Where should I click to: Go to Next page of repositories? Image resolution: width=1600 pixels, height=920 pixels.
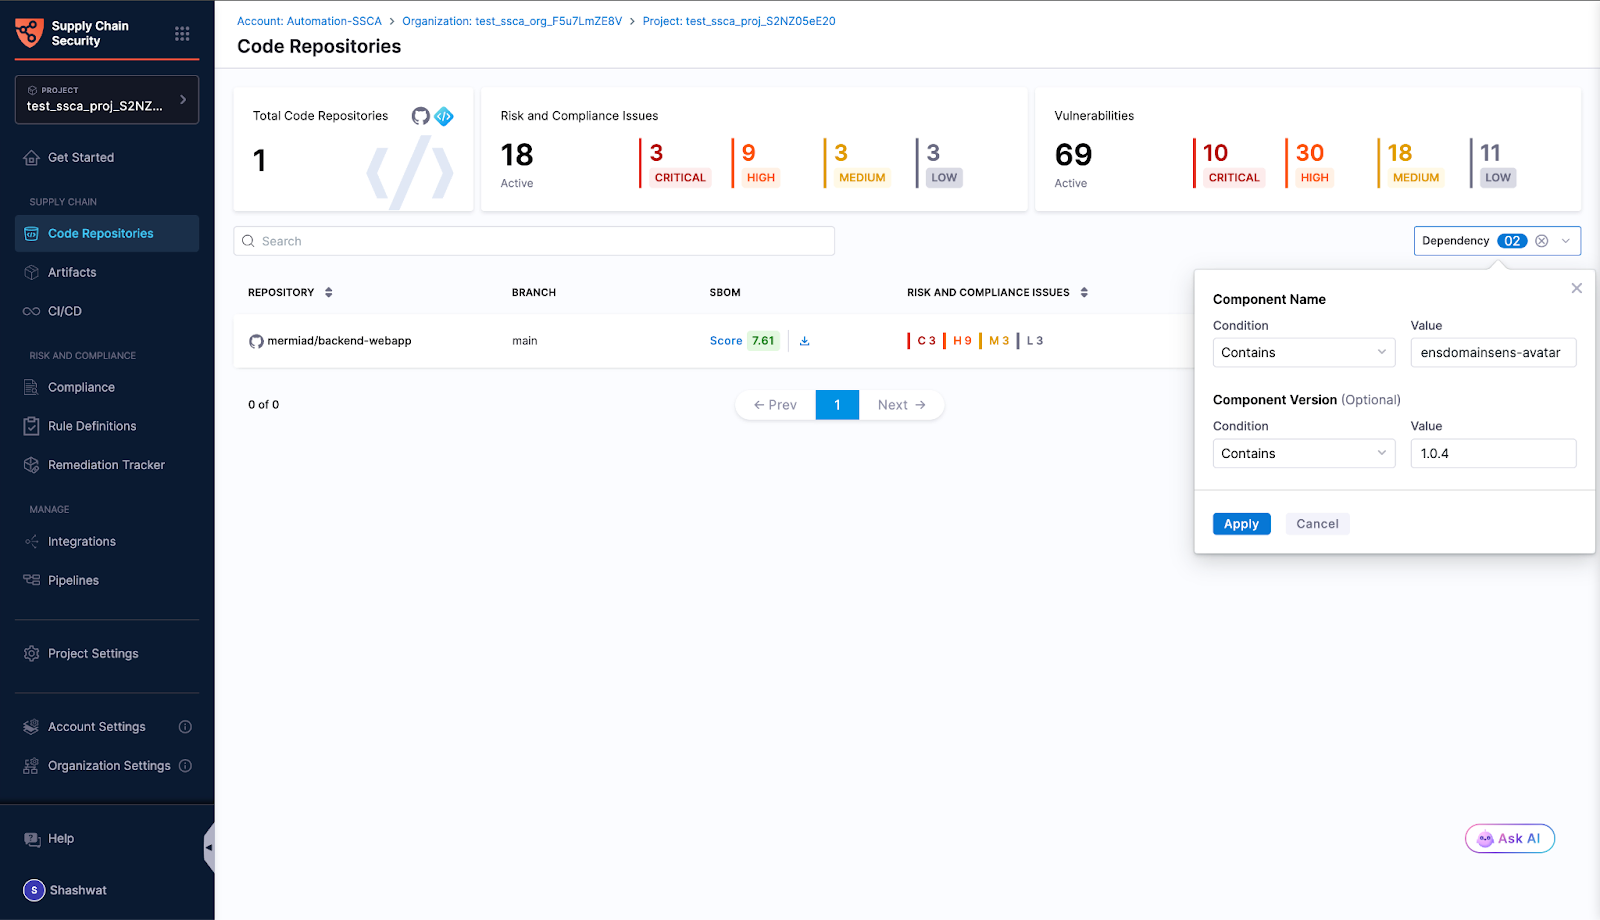901,405
